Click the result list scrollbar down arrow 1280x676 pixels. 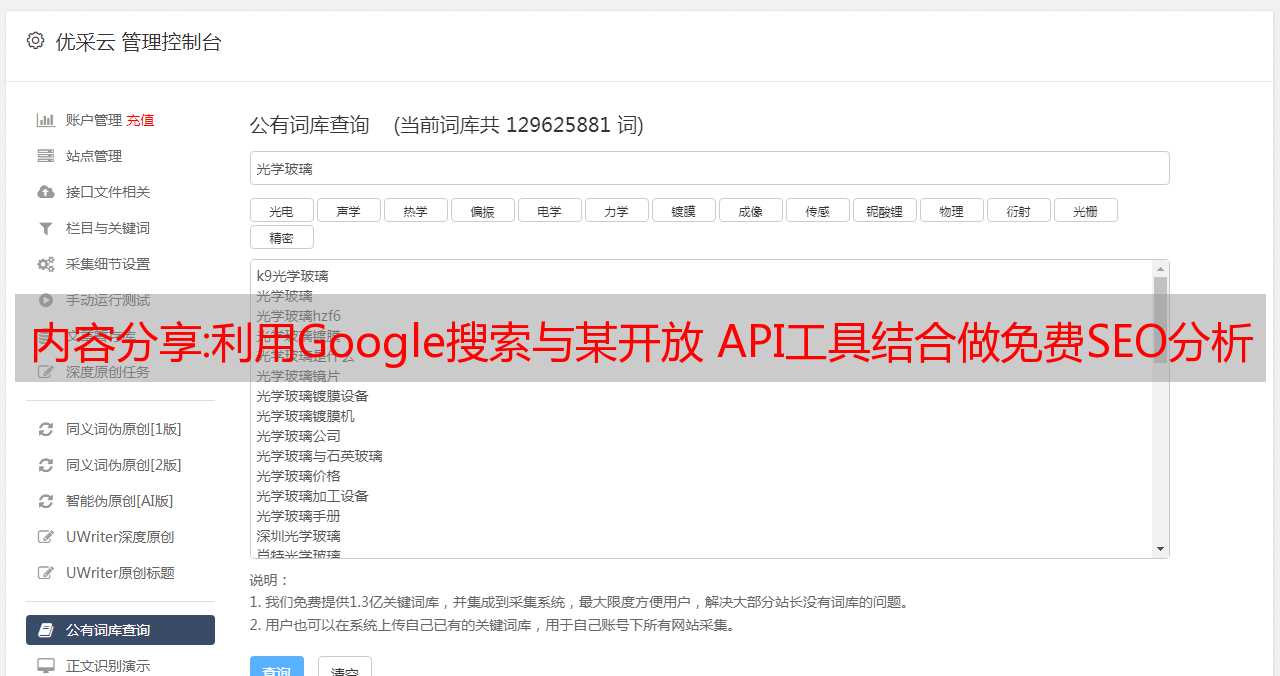tap(1160, 549)
